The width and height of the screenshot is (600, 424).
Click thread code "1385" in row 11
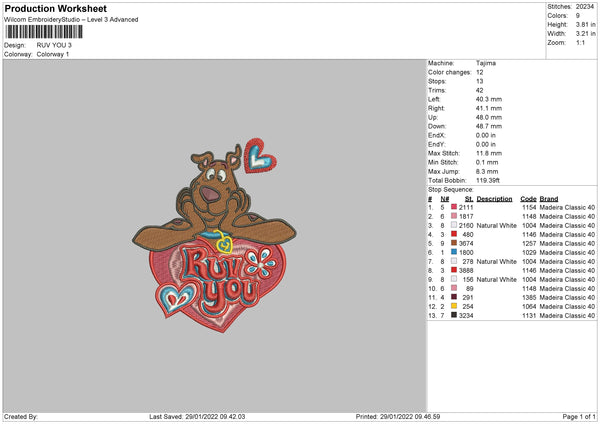pos(529,297)
